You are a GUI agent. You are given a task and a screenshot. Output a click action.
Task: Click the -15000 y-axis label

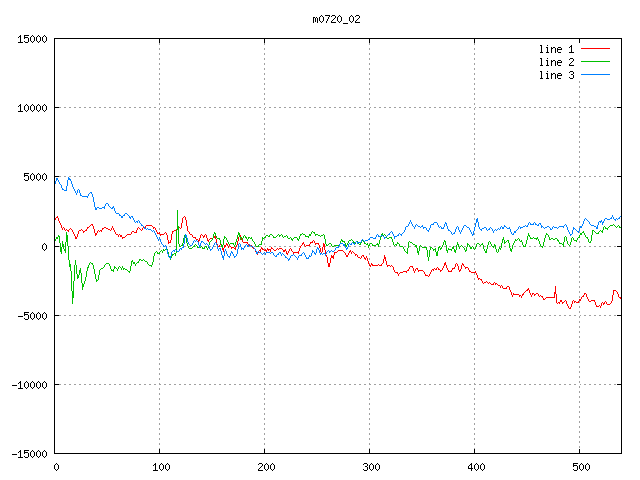(29, 454)
